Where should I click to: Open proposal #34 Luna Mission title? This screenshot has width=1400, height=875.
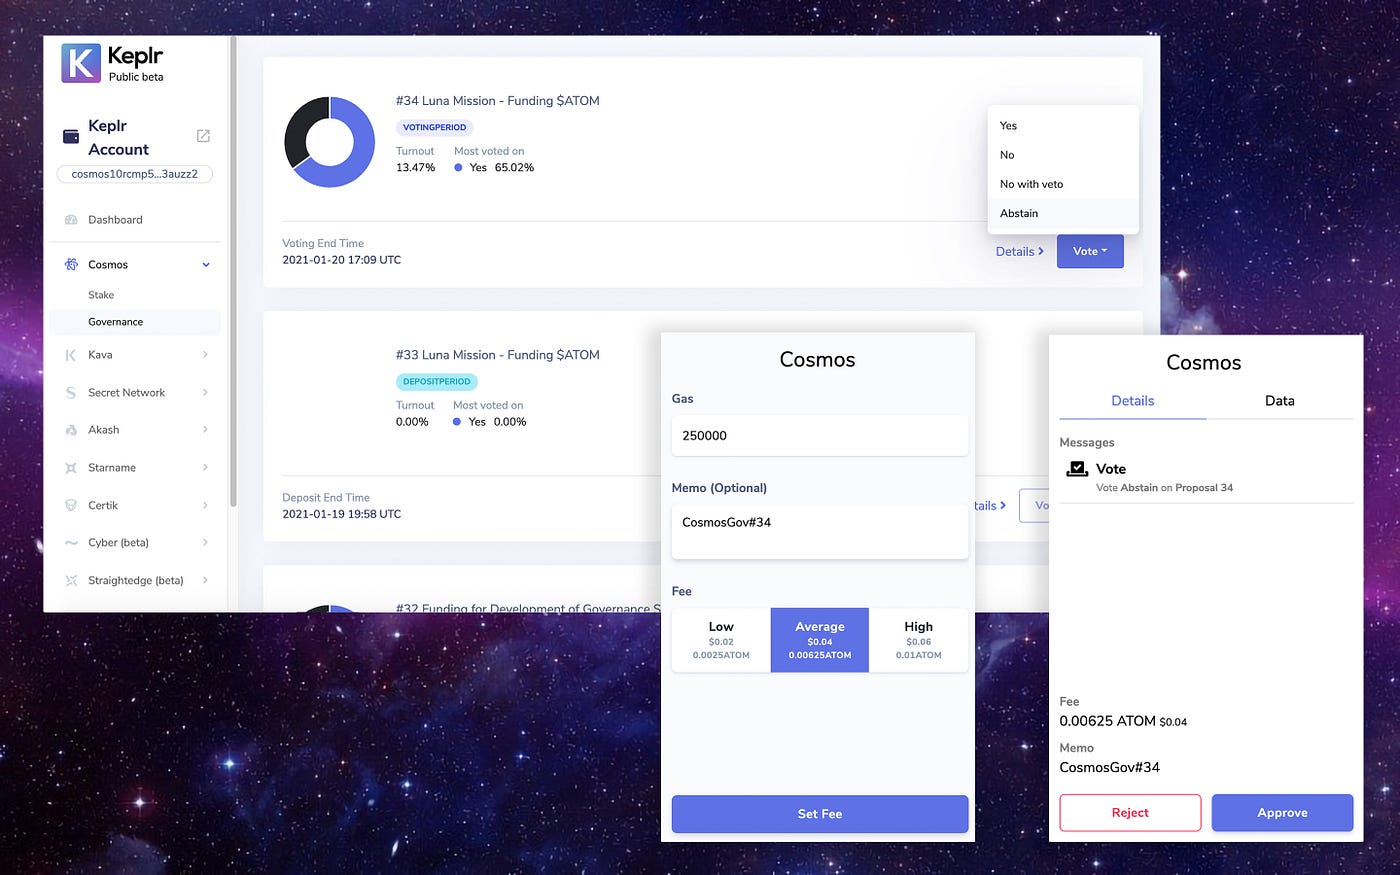[x=498, y=101]
